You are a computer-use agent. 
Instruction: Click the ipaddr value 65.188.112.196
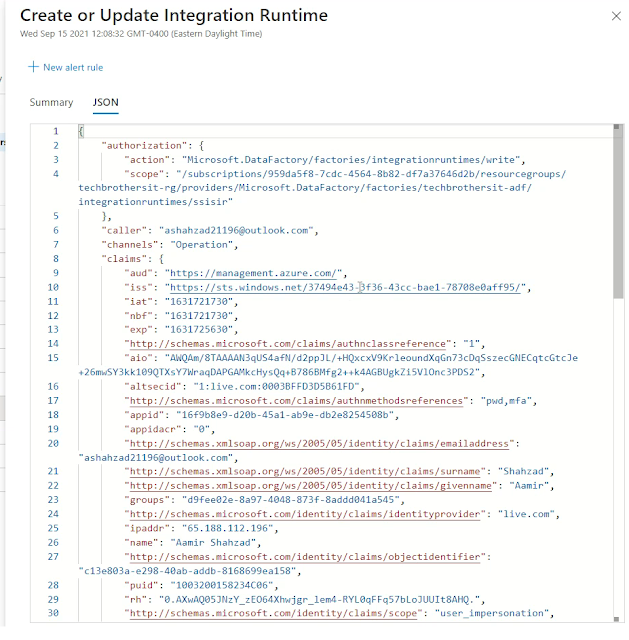[x=227, y=529]
